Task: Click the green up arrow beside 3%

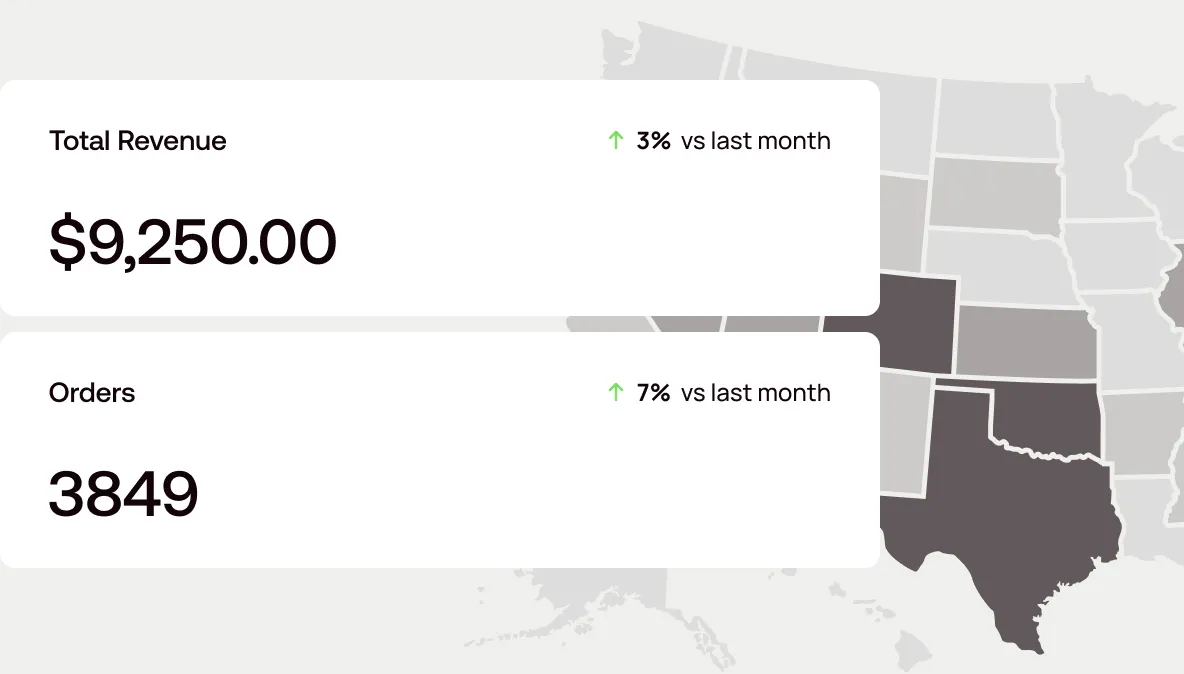Action: pyautogui.click(x=614, y=141)
